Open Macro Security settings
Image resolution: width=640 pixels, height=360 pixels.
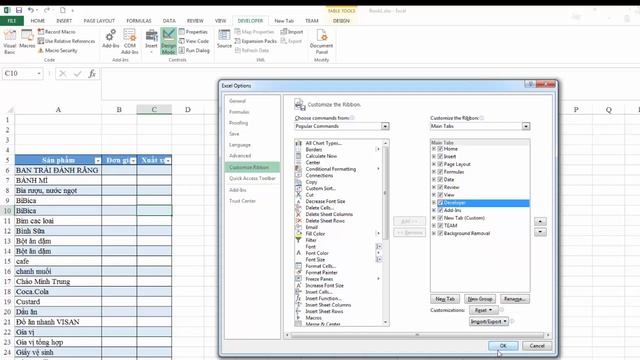[x=58, y=50]
